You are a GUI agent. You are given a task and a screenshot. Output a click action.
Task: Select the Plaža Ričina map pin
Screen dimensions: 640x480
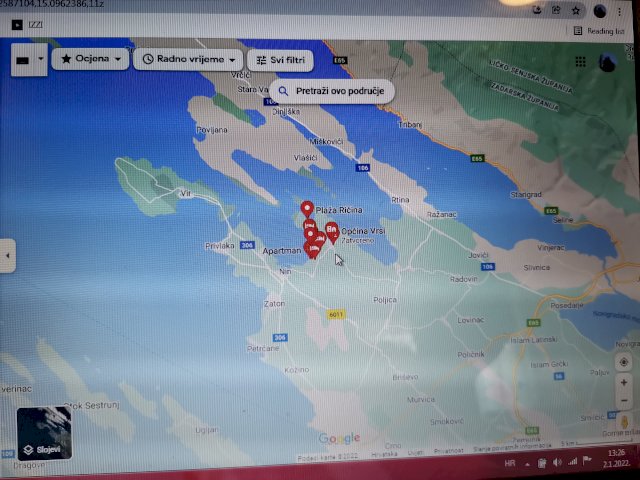307,209
